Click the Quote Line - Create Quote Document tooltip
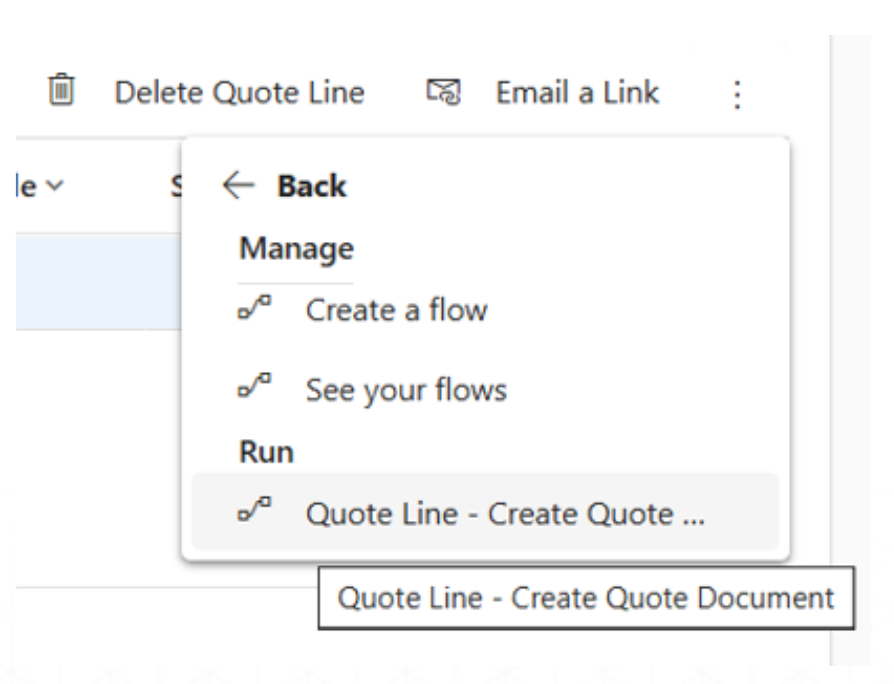Viewport: 894px width, 684px height. click(585, 598)
